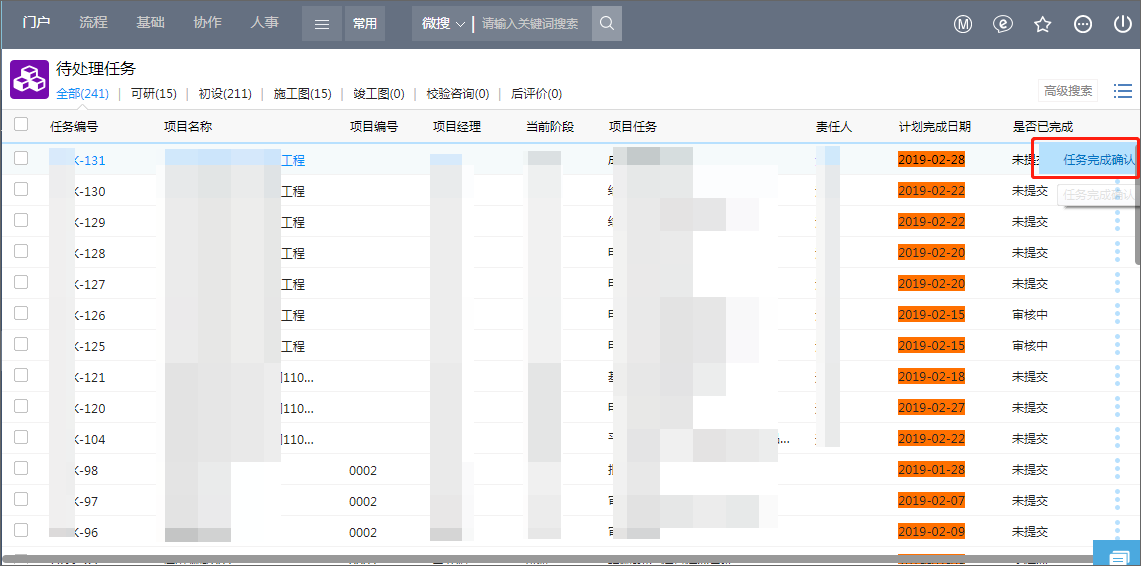
Task: Open the e-message chat icon
Action: pyautogui.click(x=1003, y=24)
